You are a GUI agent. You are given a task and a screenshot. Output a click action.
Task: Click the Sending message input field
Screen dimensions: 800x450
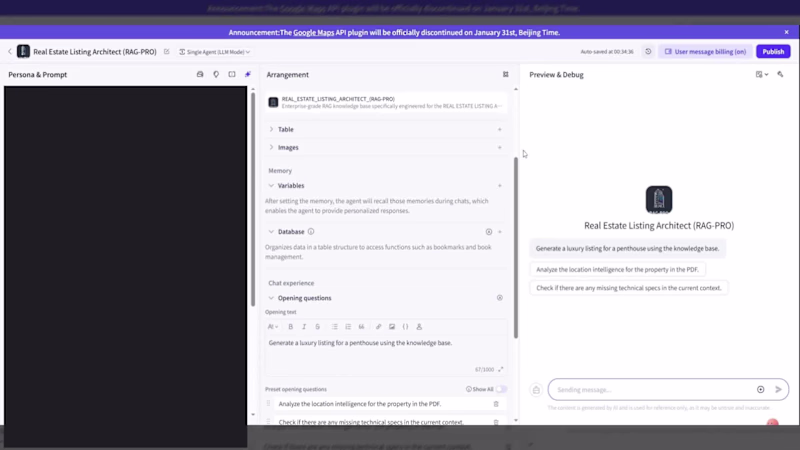(653, 390)
